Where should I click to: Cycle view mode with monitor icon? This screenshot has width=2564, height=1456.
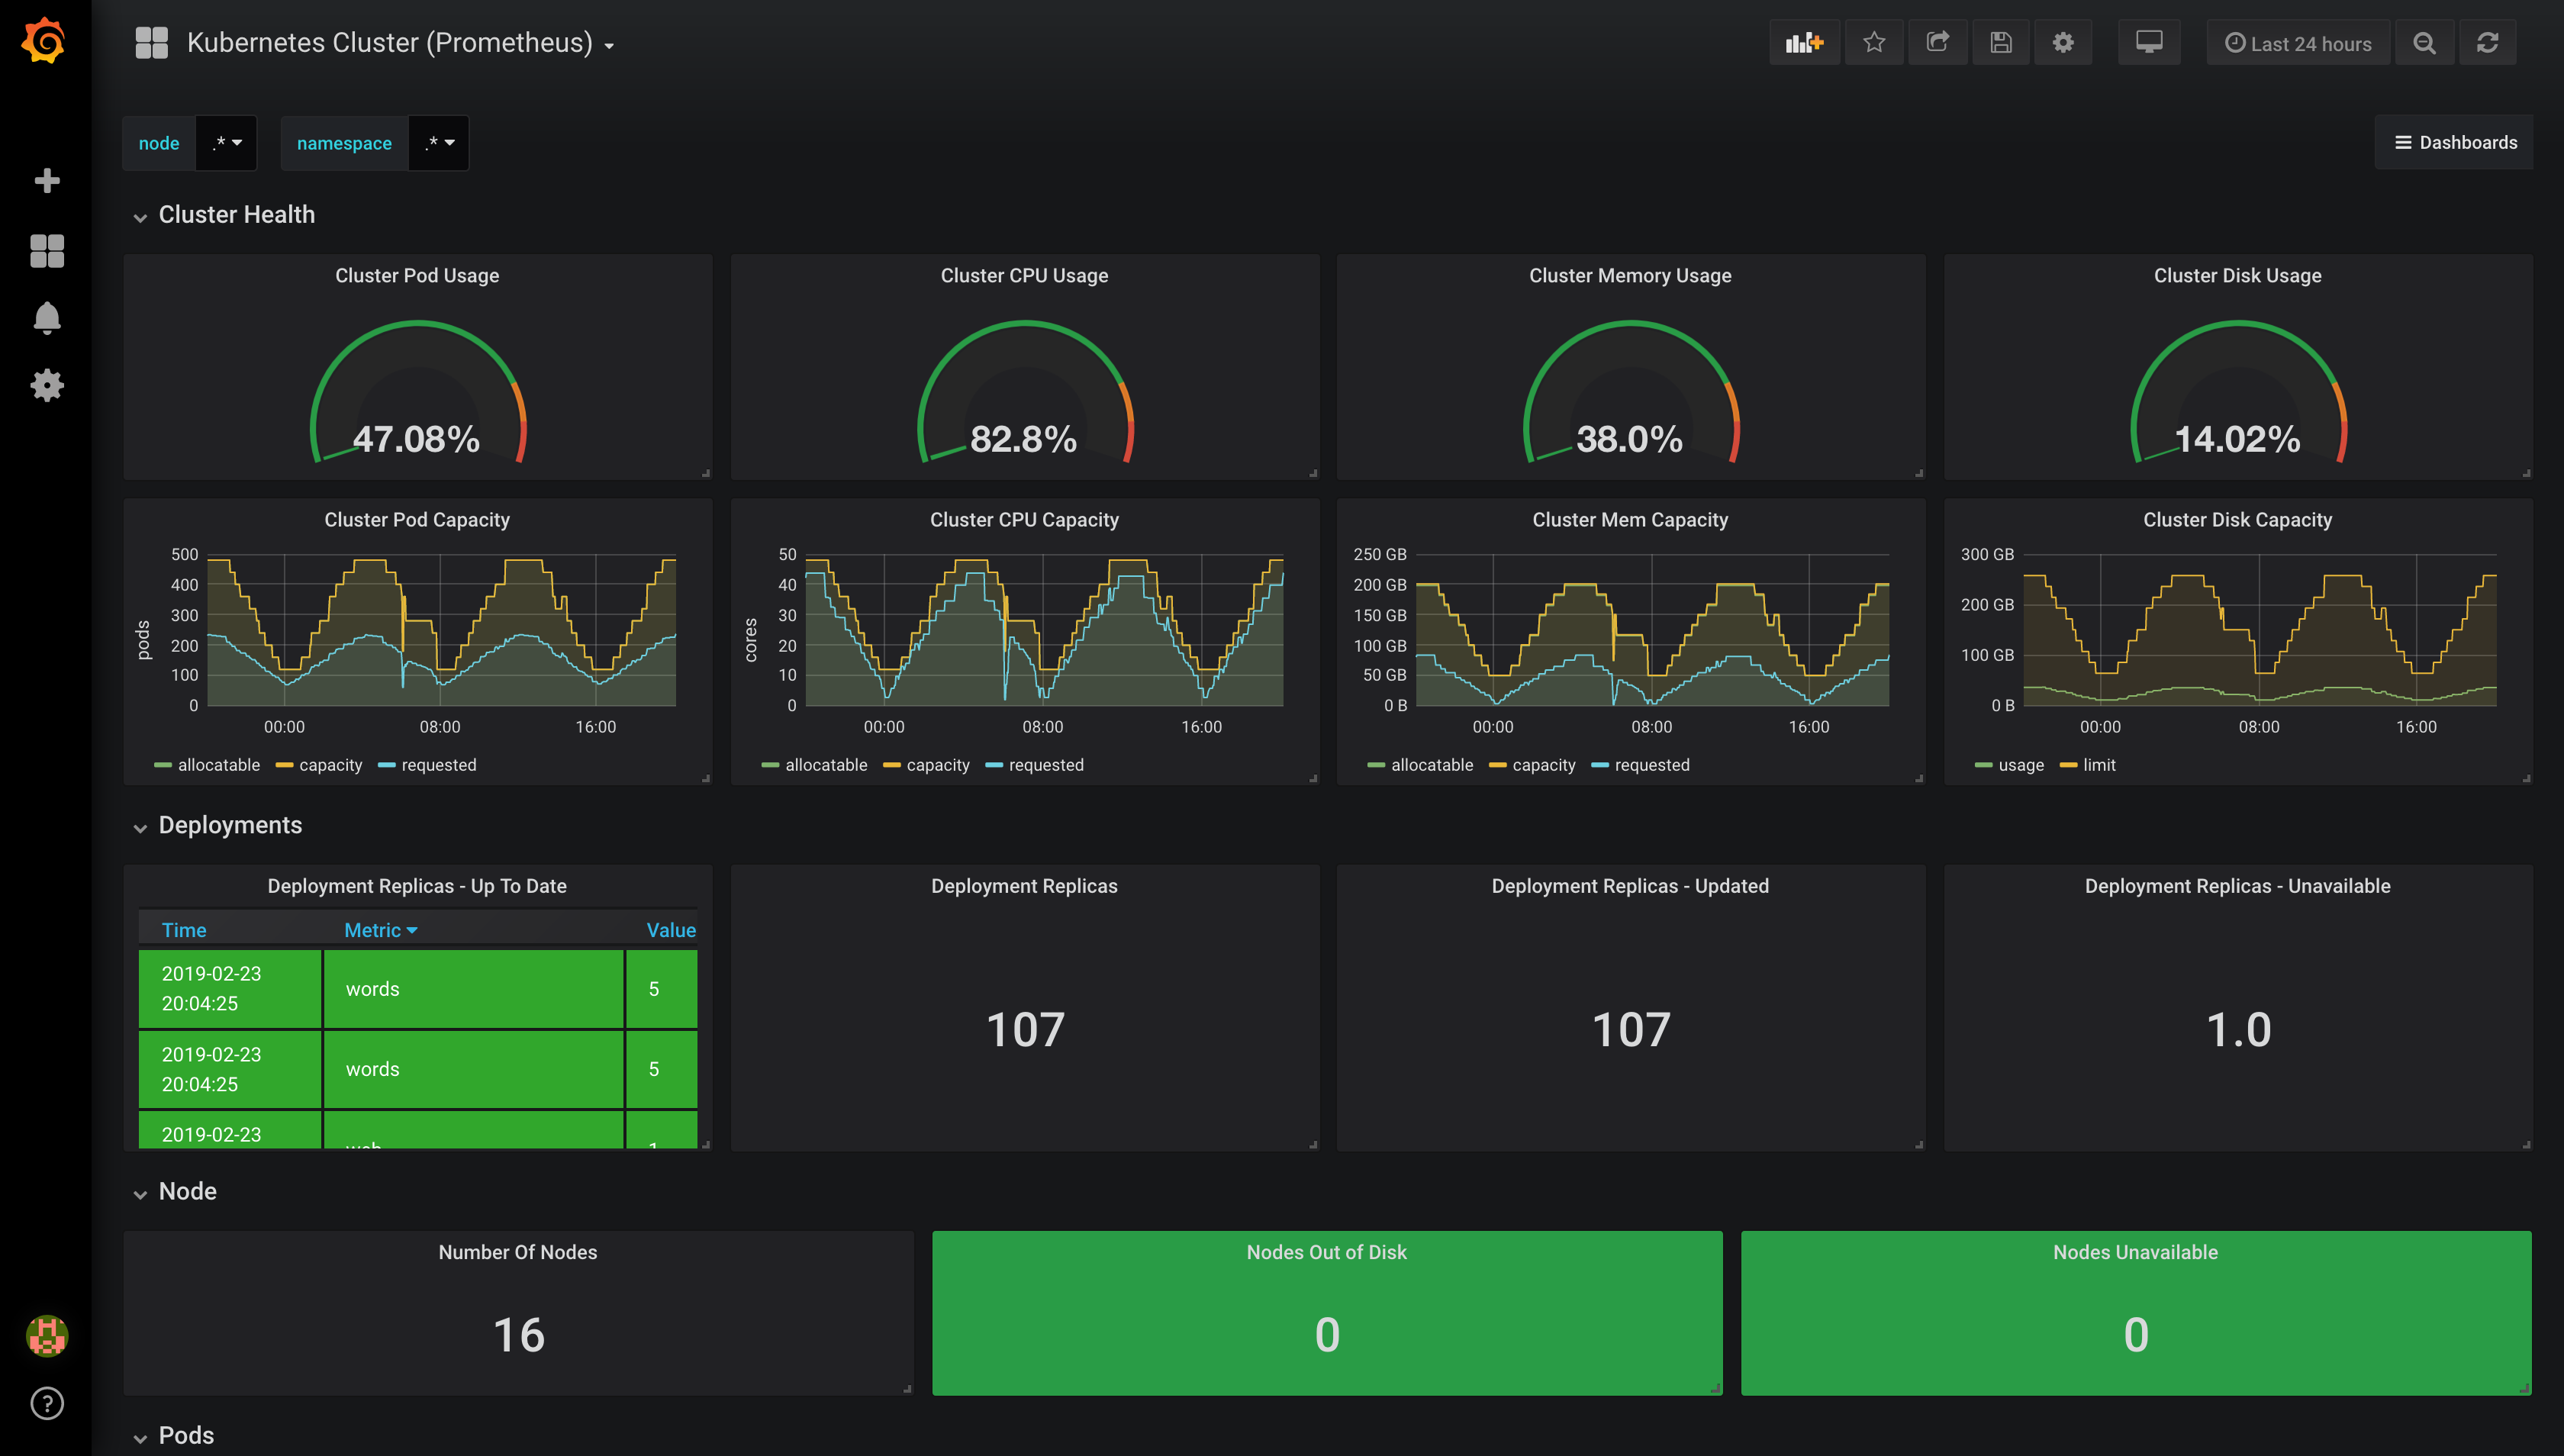2149,43
